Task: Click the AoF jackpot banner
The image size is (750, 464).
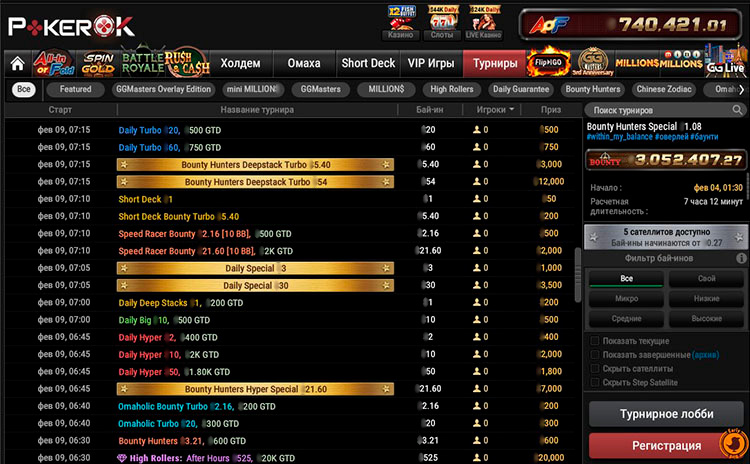Action: pyautogui.click(x=630, y=24)
